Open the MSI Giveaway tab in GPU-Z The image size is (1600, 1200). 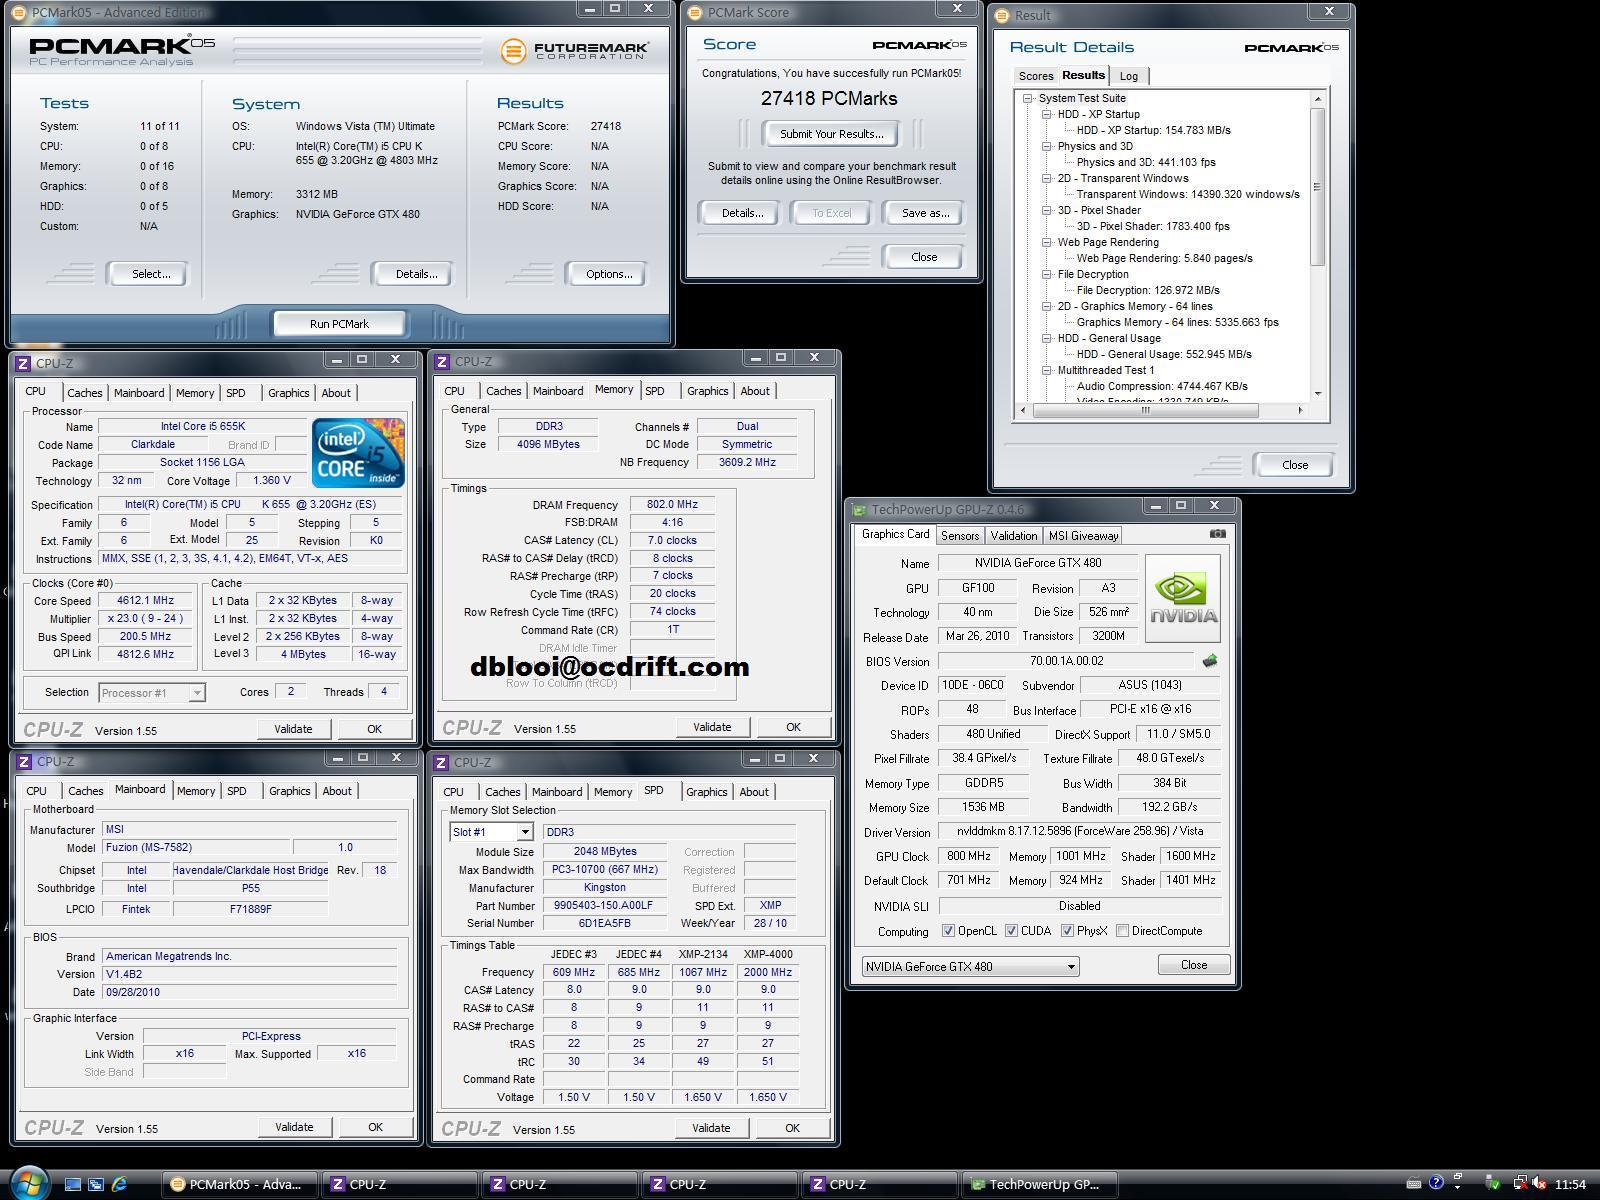point(1083,536)
